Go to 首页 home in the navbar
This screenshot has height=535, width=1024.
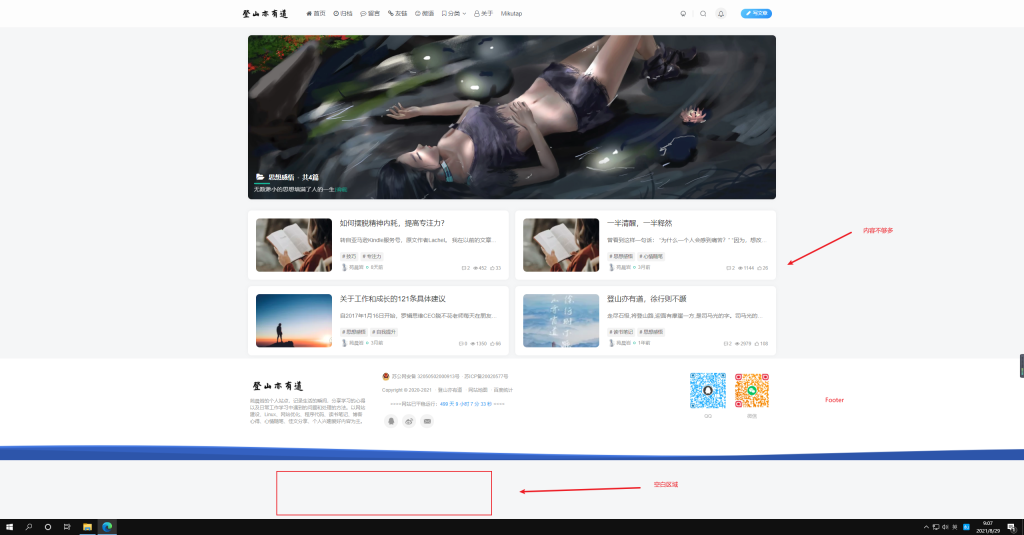tap(316, 13)
